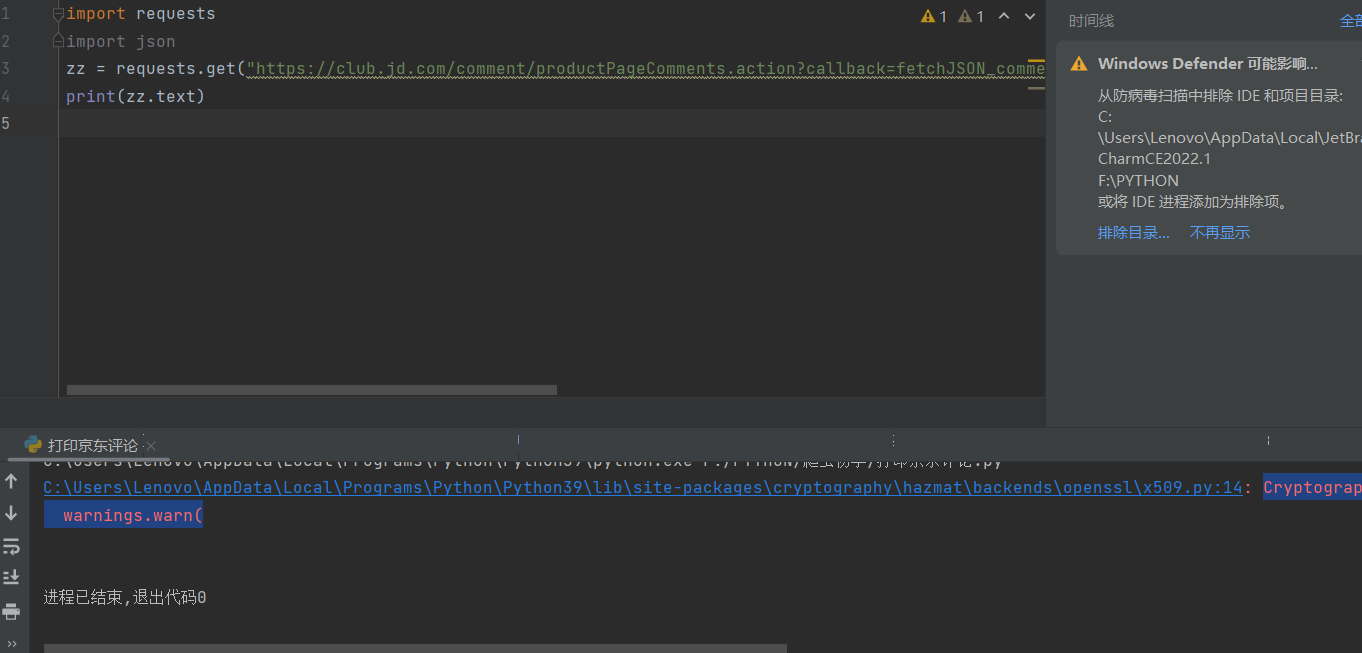The image size is (1362, 653).
Task: Collapse the import block fold marker
Action: click(x=58, y=14)
